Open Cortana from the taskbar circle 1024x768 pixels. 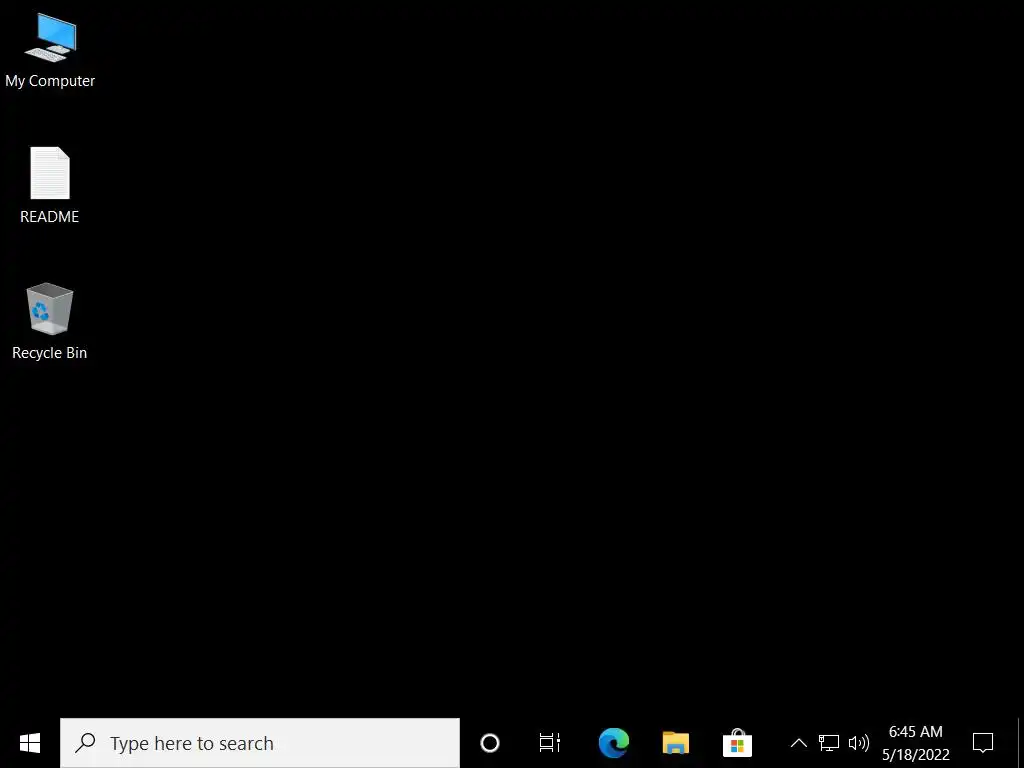click(x=490, y=743)
